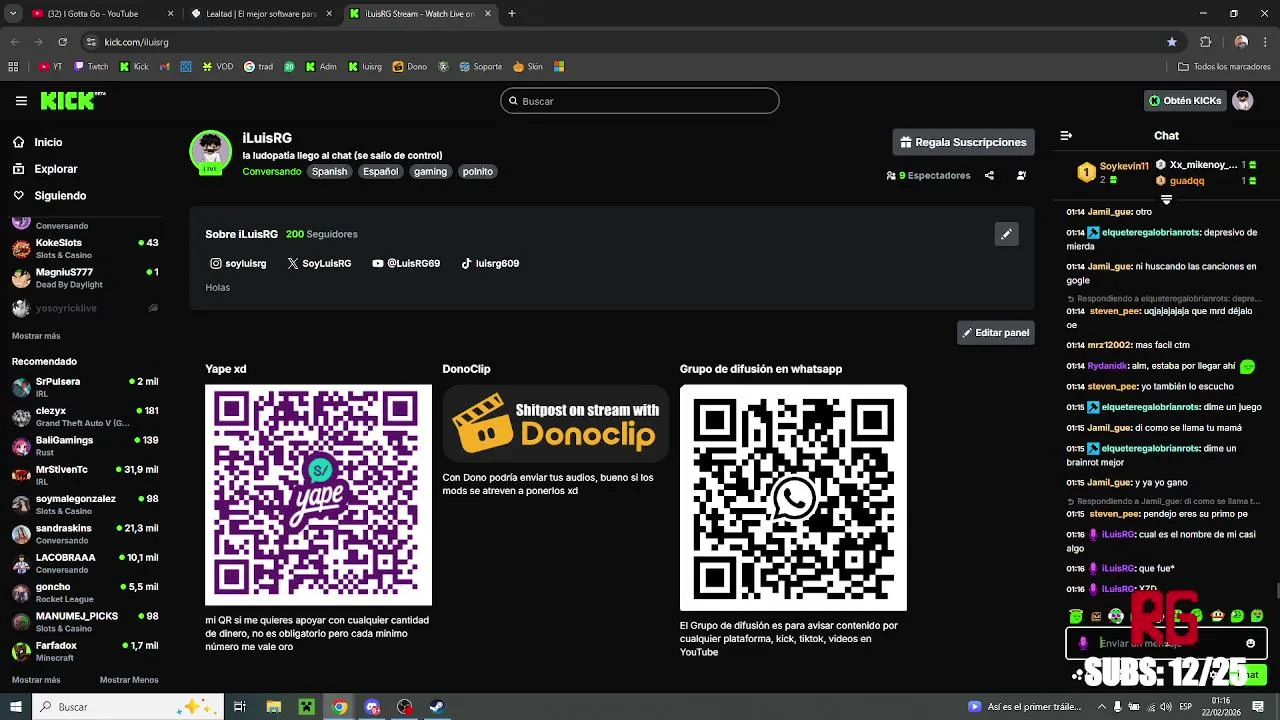
Task: Open Farfadox recommended channel
Action: (x=85, y=651)
